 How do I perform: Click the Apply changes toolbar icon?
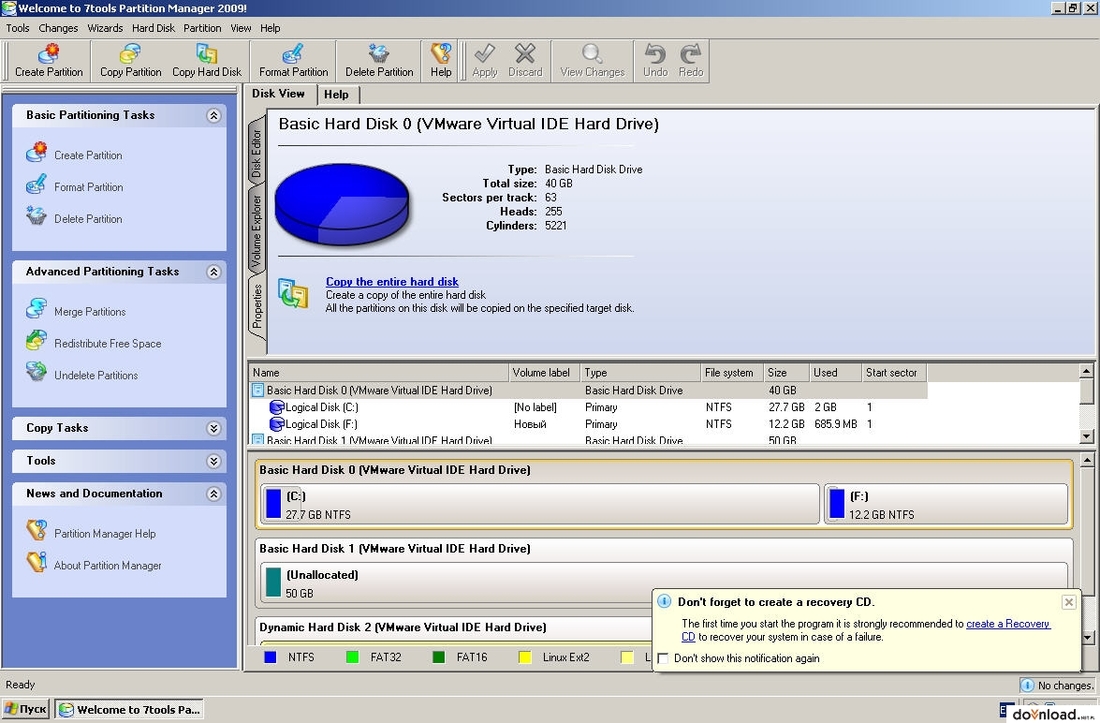pos(484,54)
